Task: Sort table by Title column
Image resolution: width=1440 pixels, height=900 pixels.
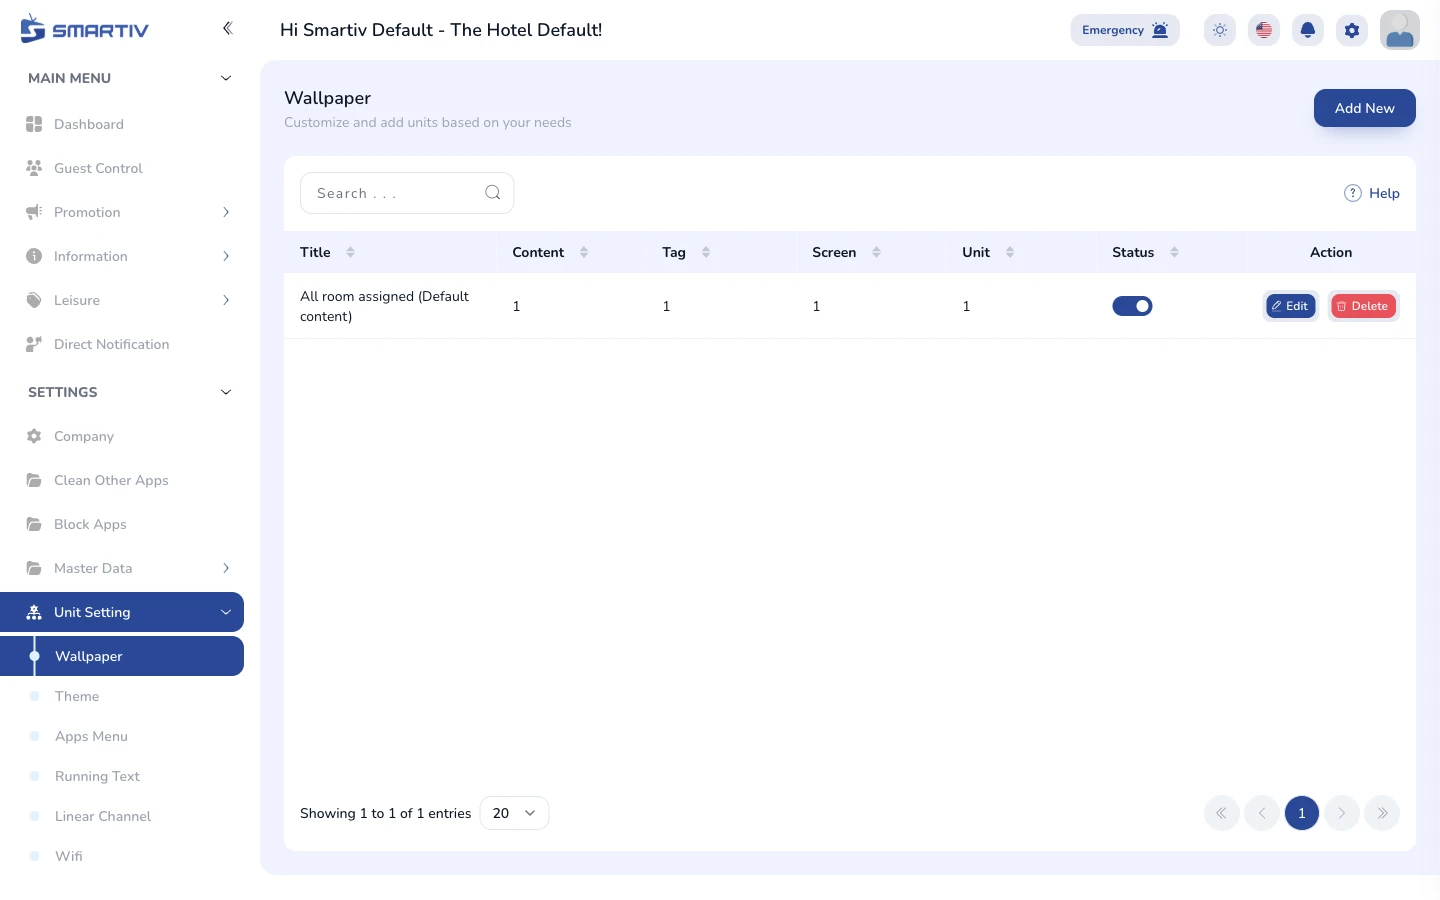Action: tap(350, 252)
